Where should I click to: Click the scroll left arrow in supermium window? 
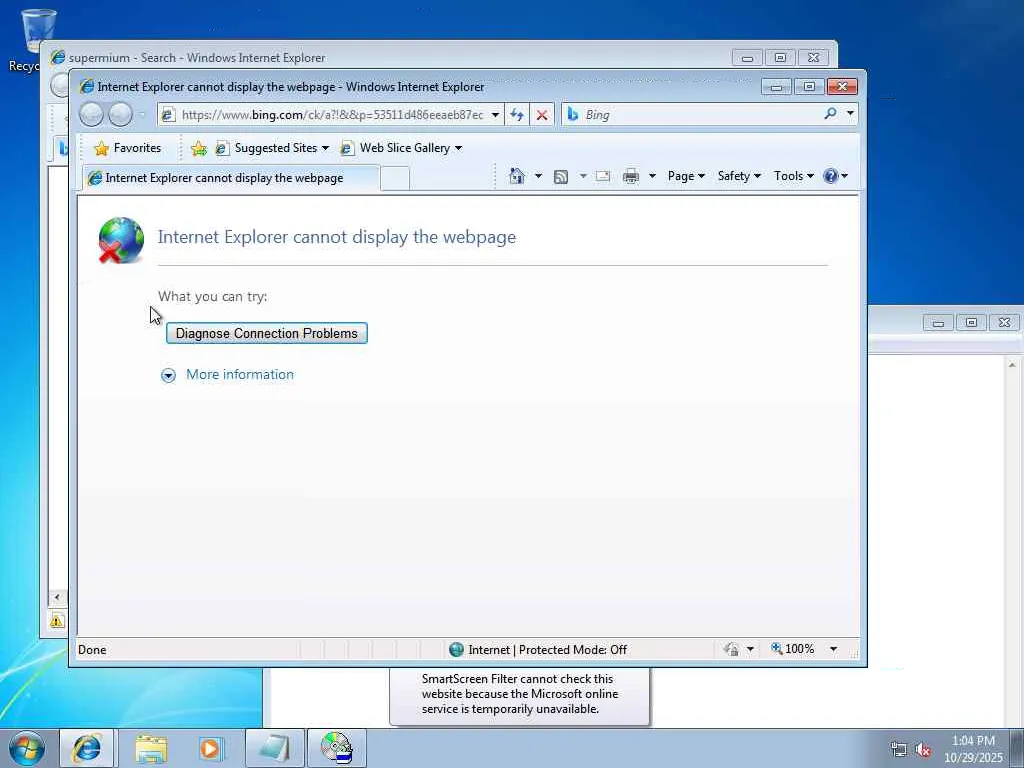[57, 597]
